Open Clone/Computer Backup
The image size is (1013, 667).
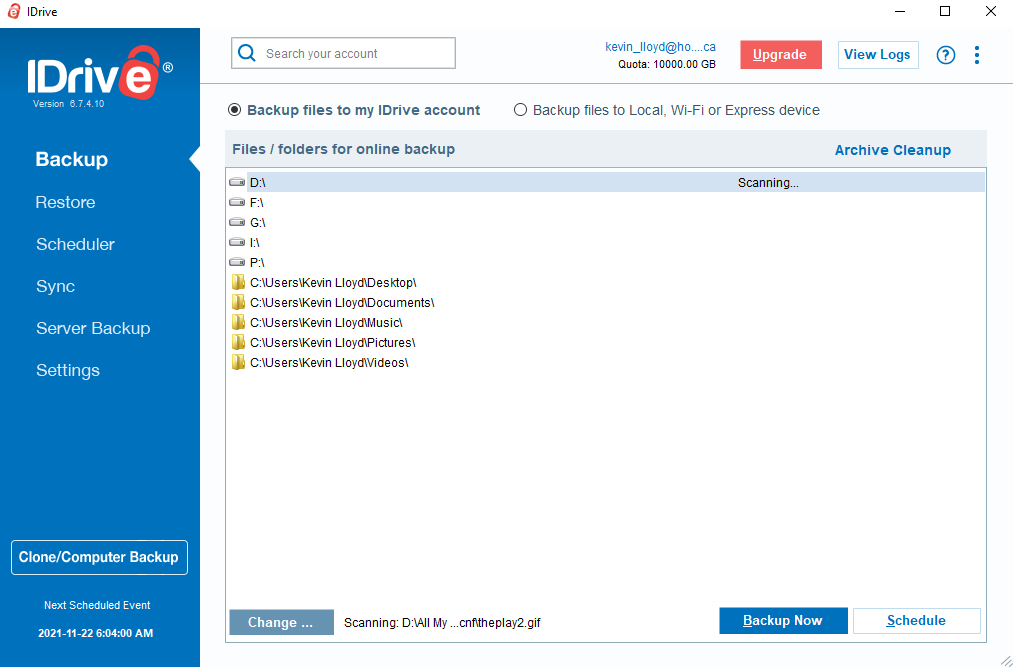point(99,558)
